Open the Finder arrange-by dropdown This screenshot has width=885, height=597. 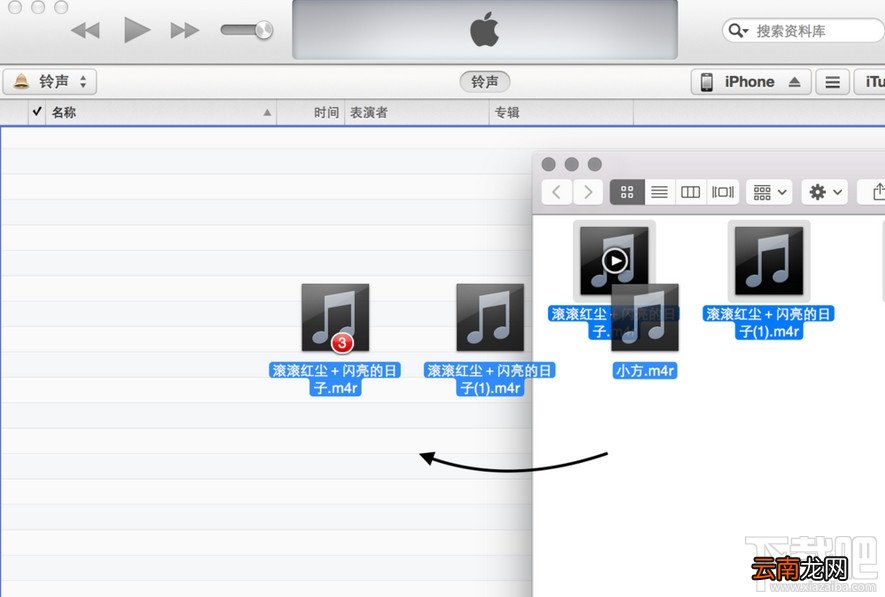(770, 192)
